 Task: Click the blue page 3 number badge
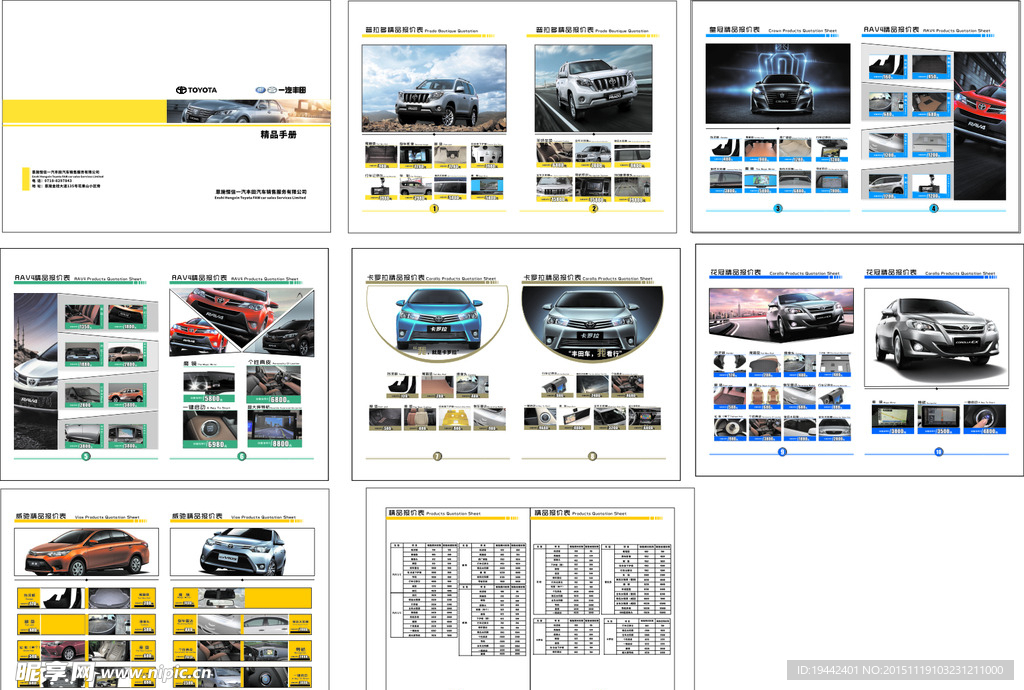778,208
